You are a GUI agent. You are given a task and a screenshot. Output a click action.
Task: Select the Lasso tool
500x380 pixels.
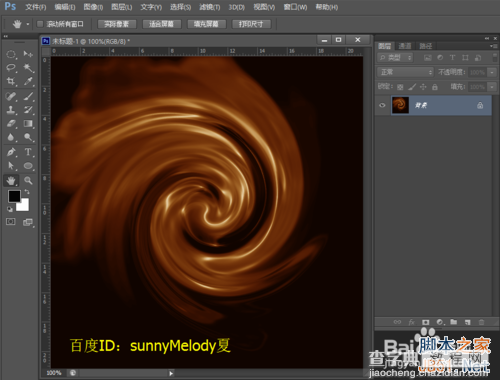click(x=11, y=68)
